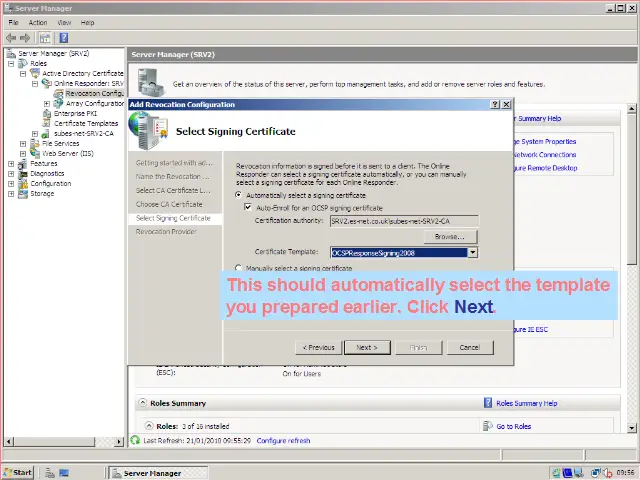Viewport: 640px width, 480px height.
Task: Click the Storage node icon
Action: tap(23, 193)
